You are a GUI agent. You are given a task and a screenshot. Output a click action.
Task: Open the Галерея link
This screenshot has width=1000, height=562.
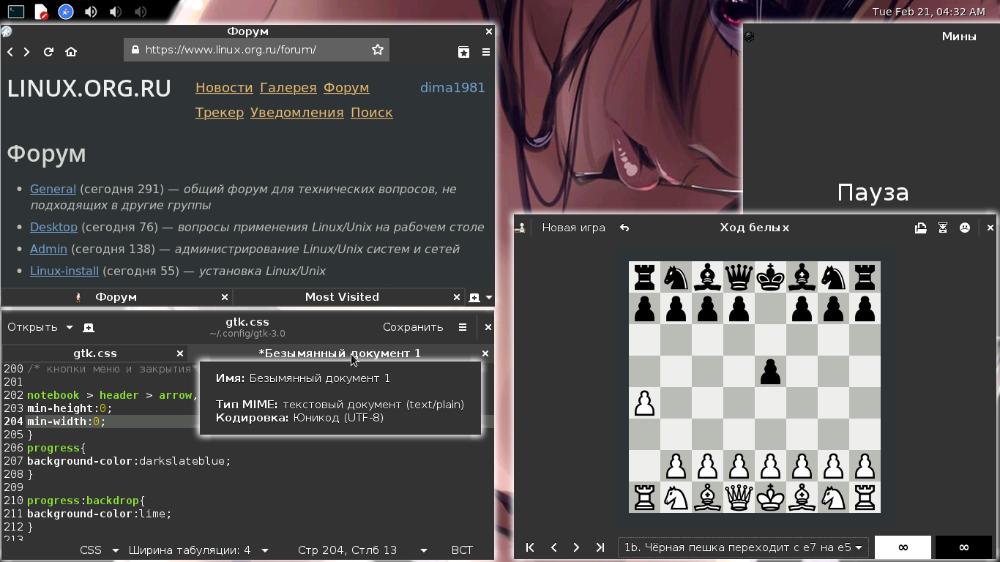pyautogui.click(x=288, y=87)
